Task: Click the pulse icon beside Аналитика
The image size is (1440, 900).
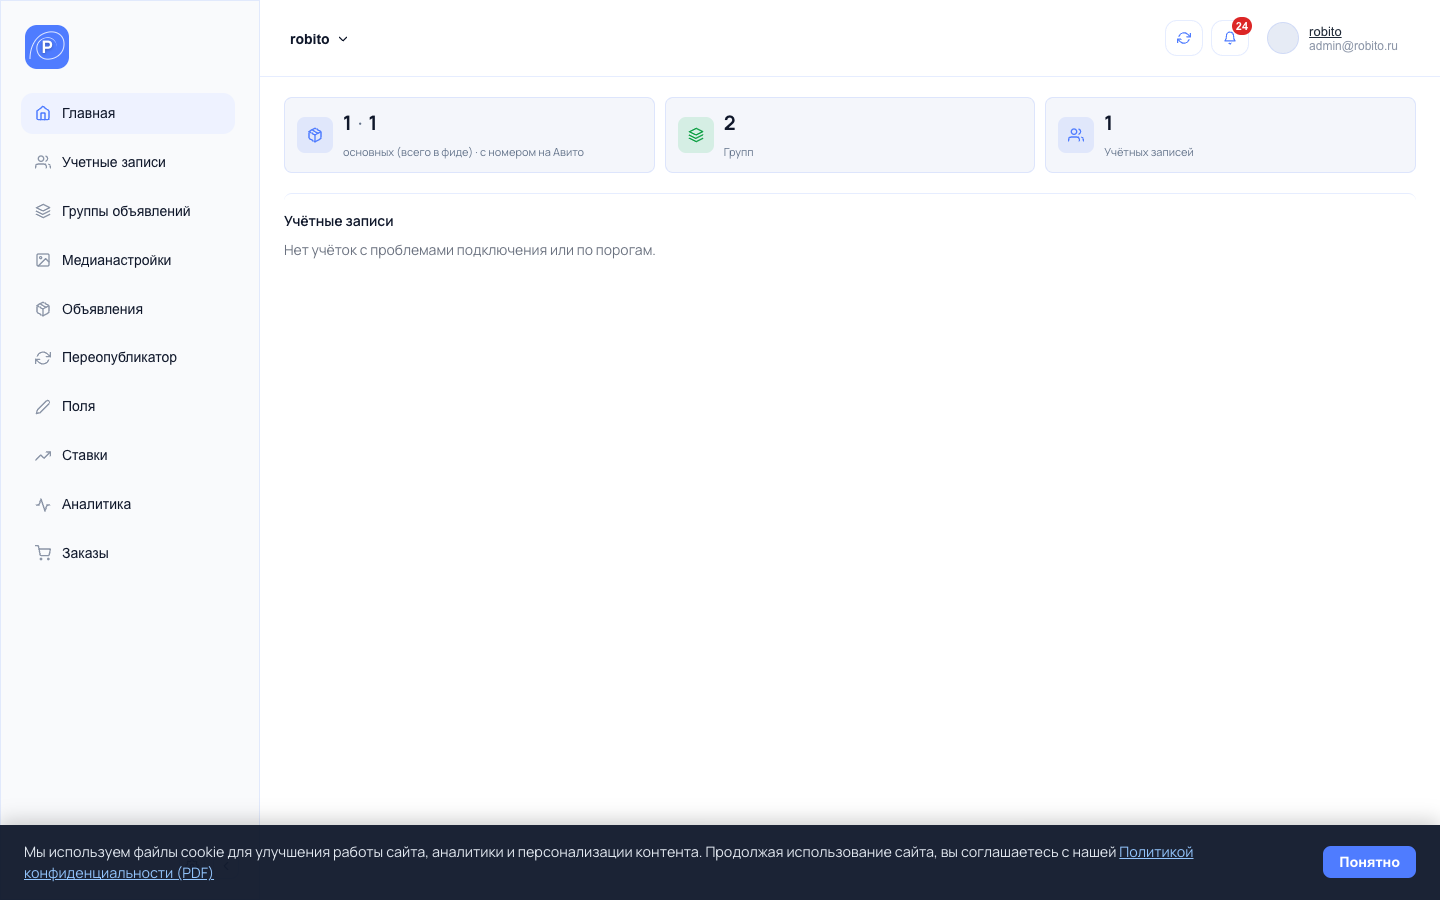Action: click(x=43, y=504)
